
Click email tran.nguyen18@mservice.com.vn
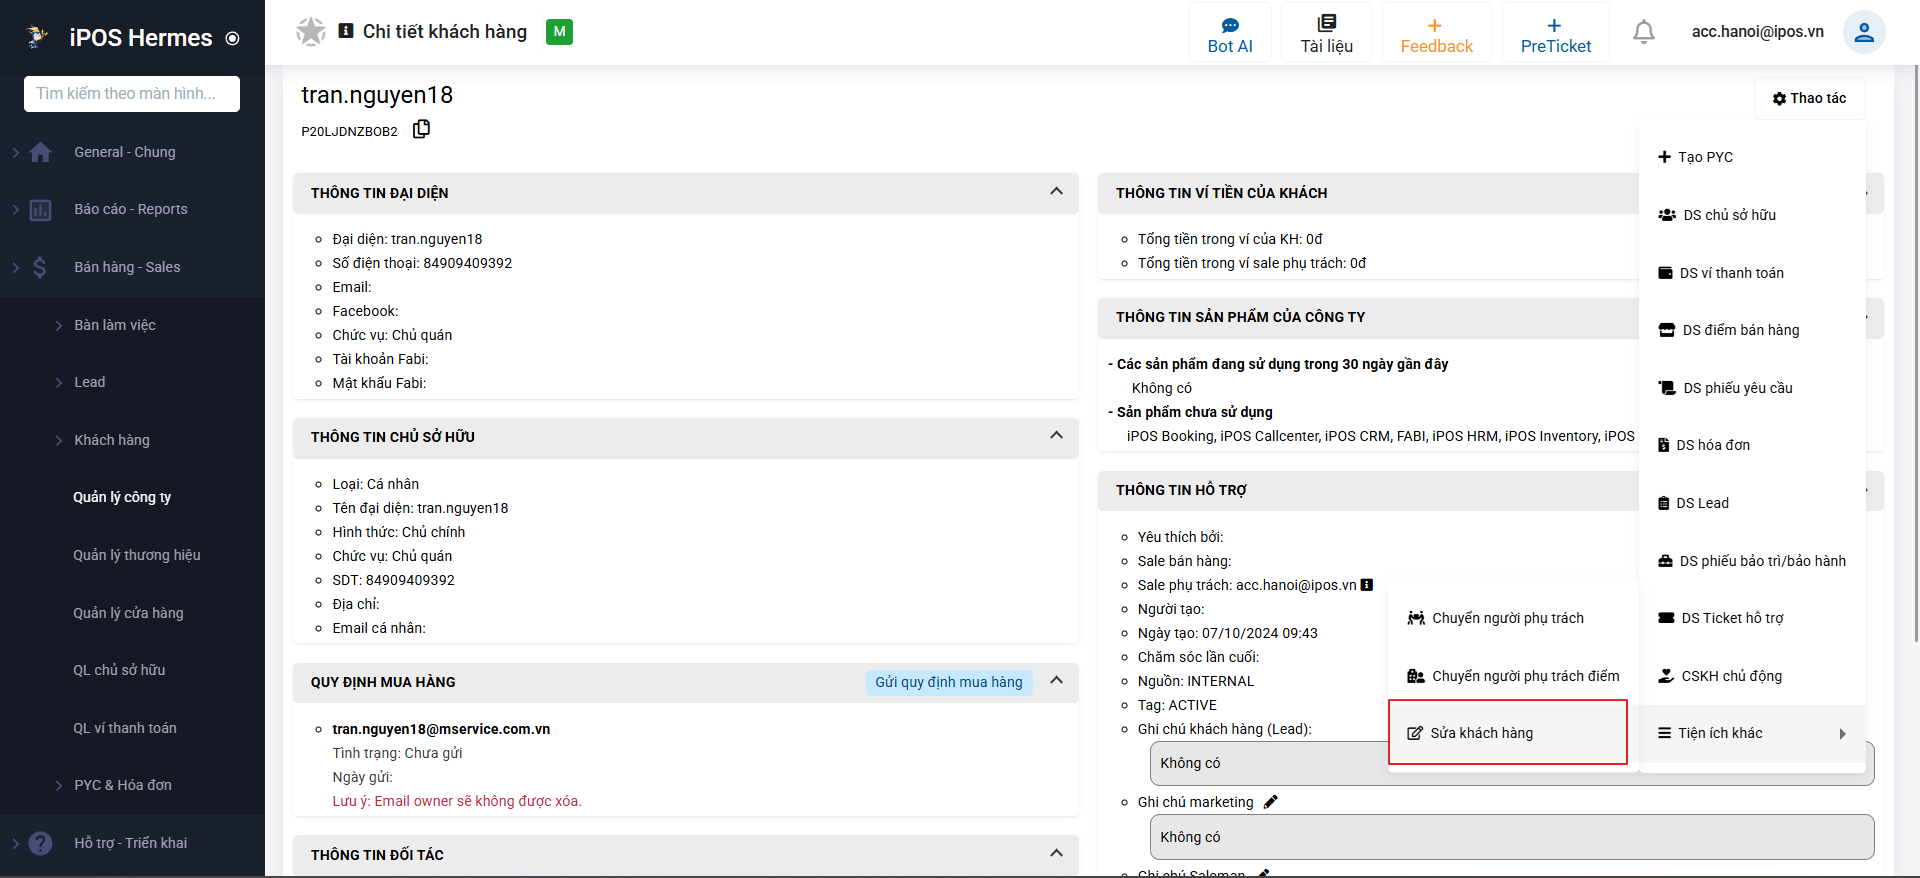point(441,729)
